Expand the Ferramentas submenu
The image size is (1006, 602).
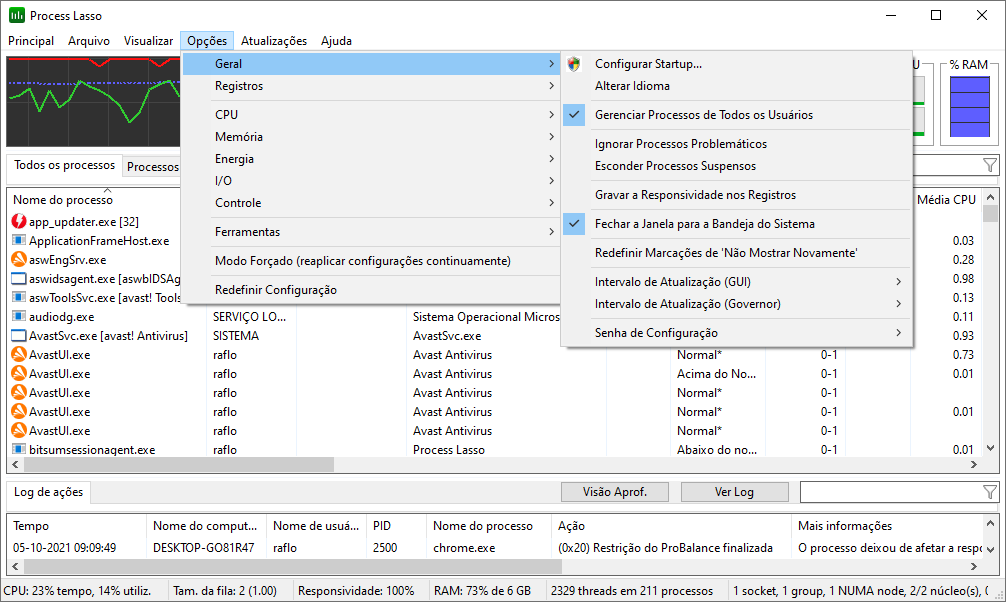[371, 232]
